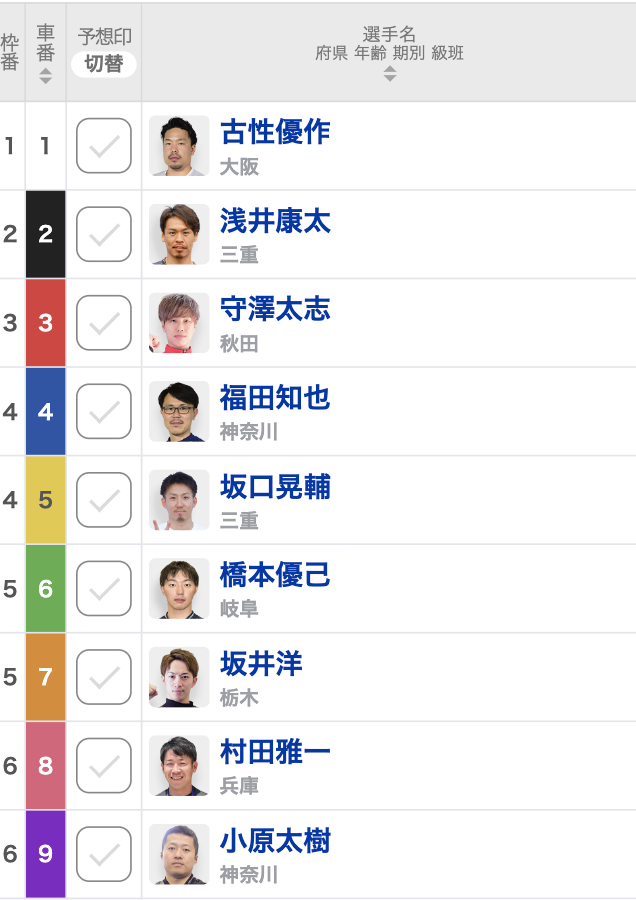Screen dimensions: 636x900
Task: Open 古性優作 profile photo
Action: [x=179, y=146]
